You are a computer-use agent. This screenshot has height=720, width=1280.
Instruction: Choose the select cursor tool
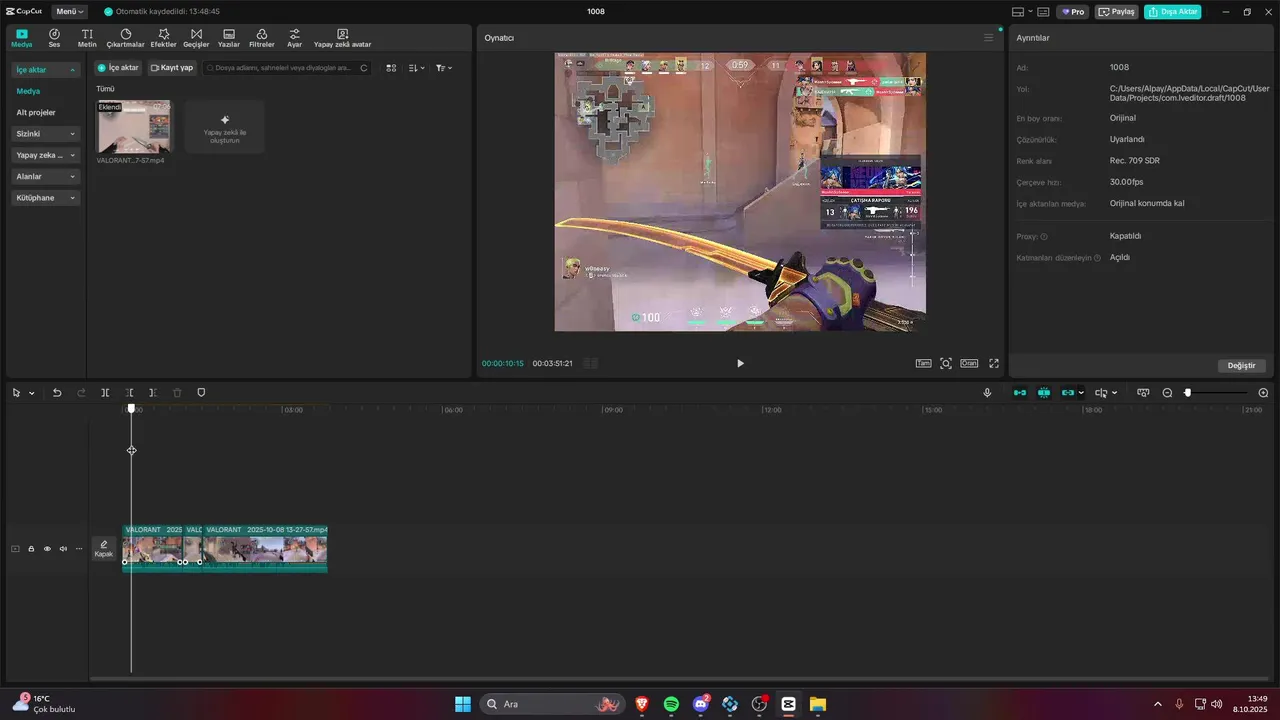tap(16, 393)
